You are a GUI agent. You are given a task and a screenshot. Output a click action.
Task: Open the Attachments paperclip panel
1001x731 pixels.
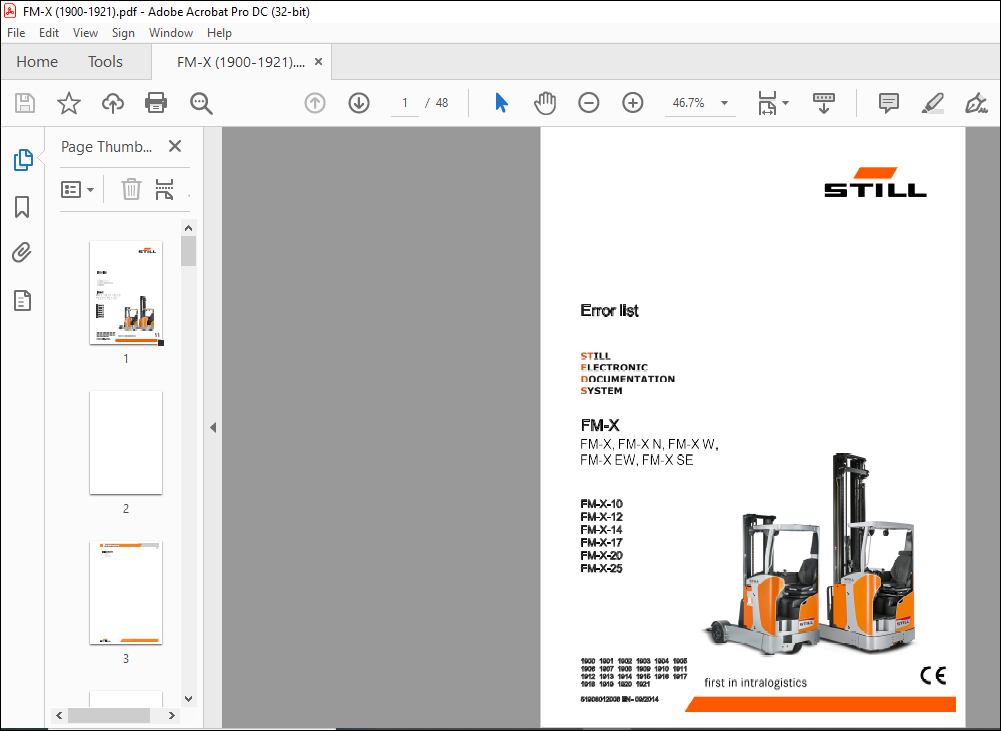tap(22, 253)
